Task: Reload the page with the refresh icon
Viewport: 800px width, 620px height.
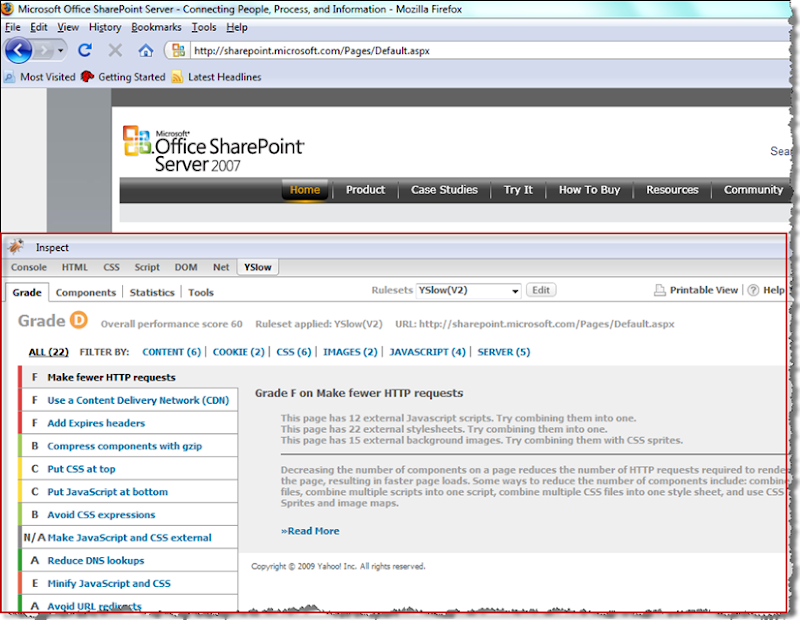Action: pyautogui.click(x=85, y=50)
